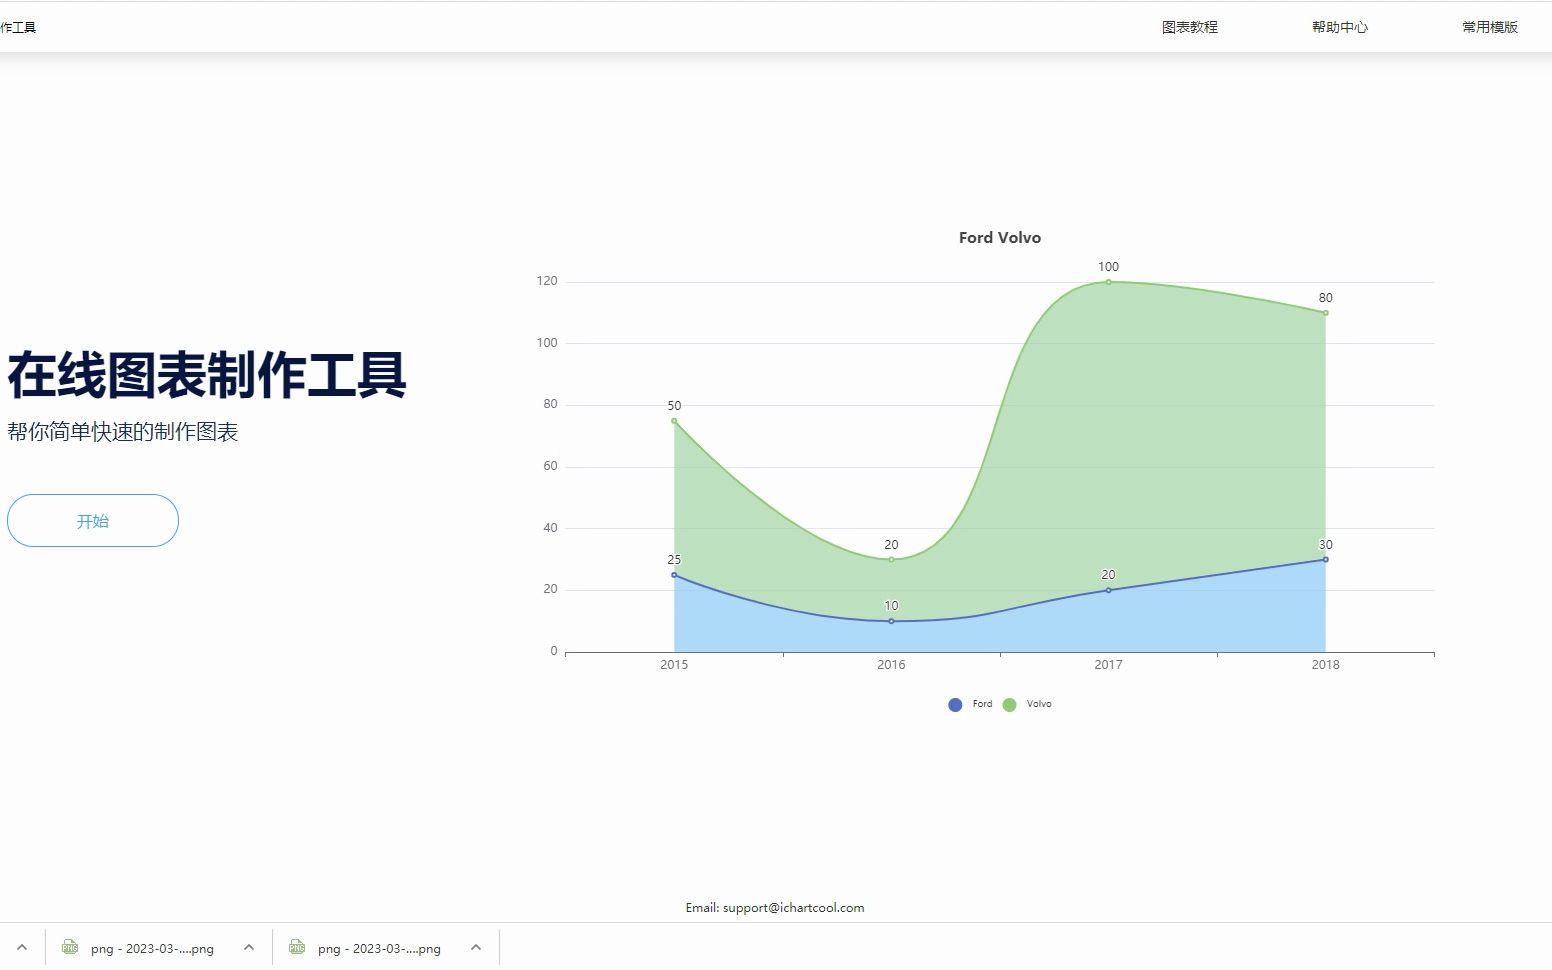Click the Volvo data point labeled 50
The image size is (1552, 970).
click(674, 421)
